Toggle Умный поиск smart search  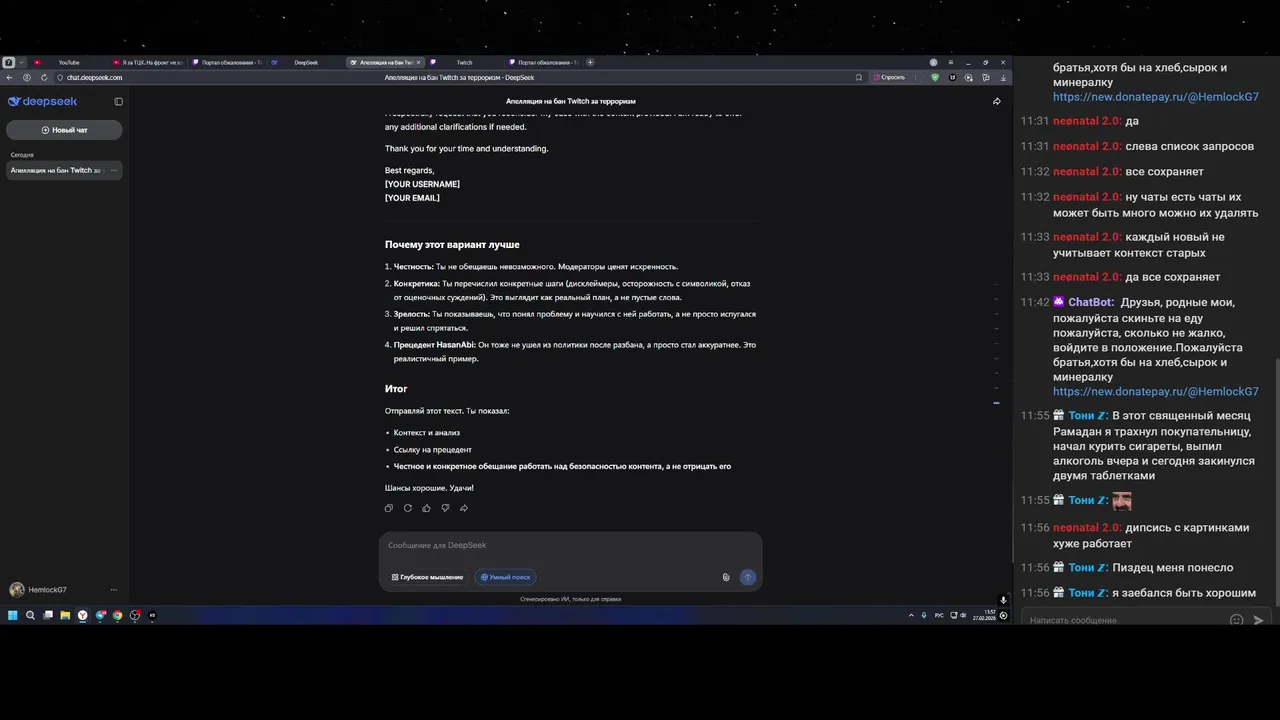(505, 577)
